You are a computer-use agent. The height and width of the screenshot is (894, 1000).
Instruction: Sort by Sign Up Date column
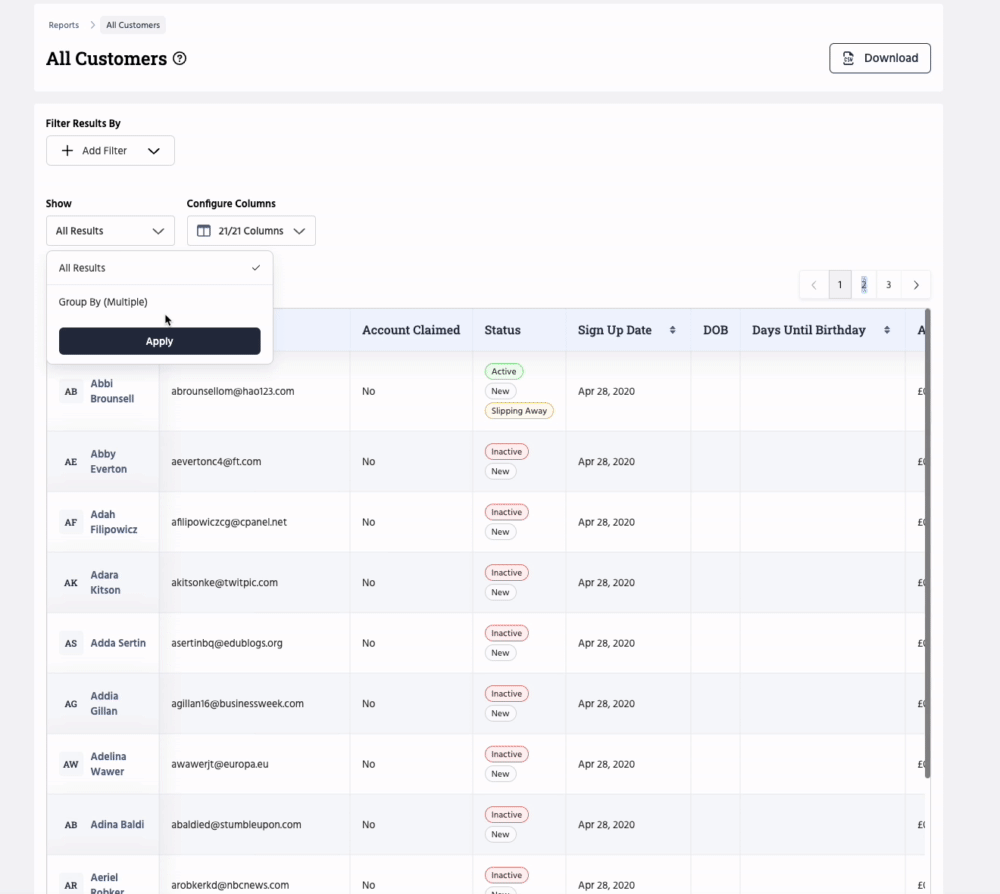point(672,330)
